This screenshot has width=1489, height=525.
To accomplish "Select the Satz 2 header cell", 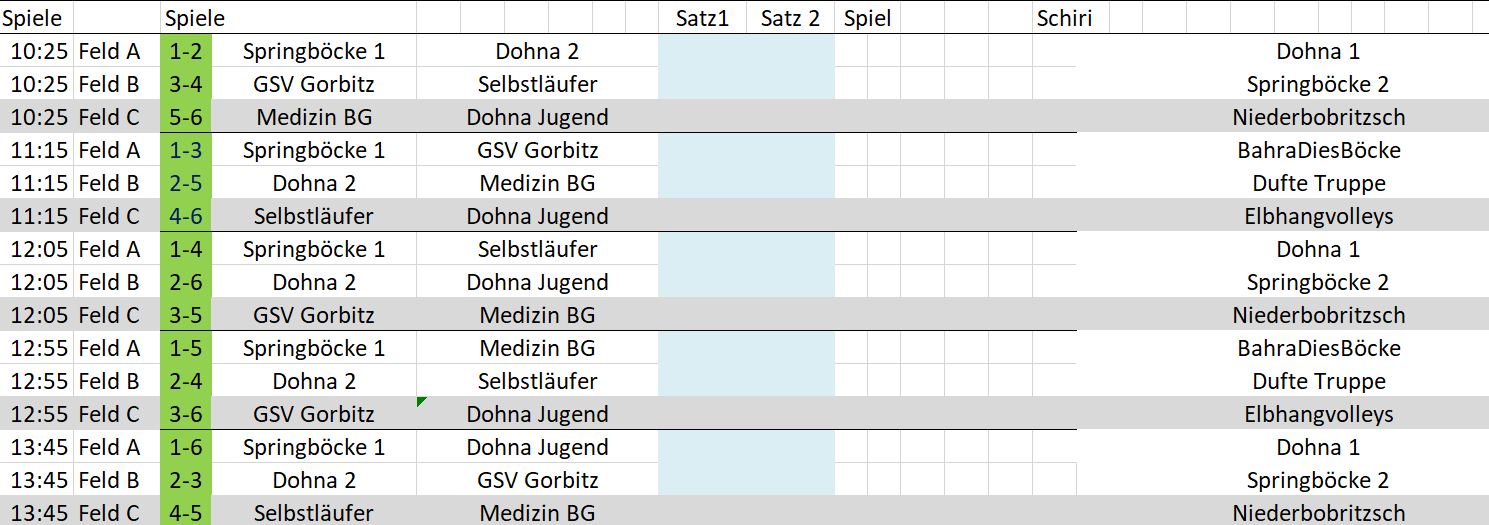I will [789, 18].
